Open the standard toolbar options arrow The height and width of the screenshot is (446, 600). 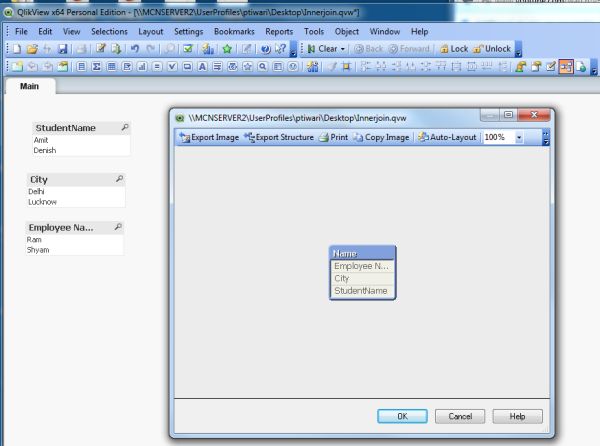pyautogui.click(x=293, y=50)
